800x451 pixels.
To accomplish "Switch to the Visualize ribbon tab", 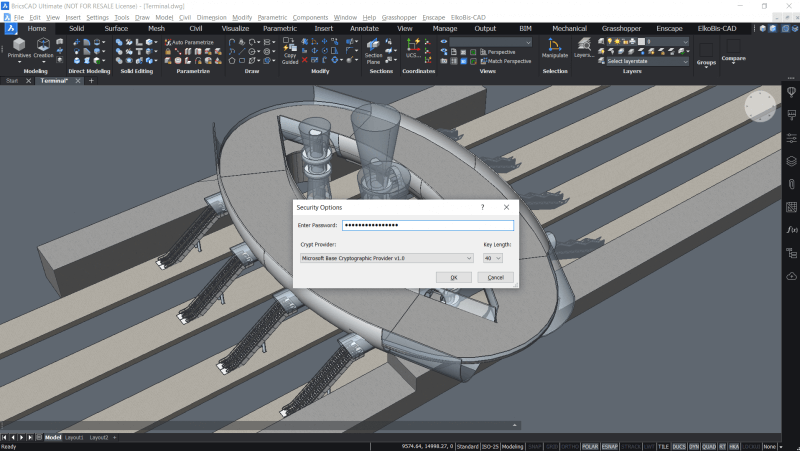I will coord(235,29).
